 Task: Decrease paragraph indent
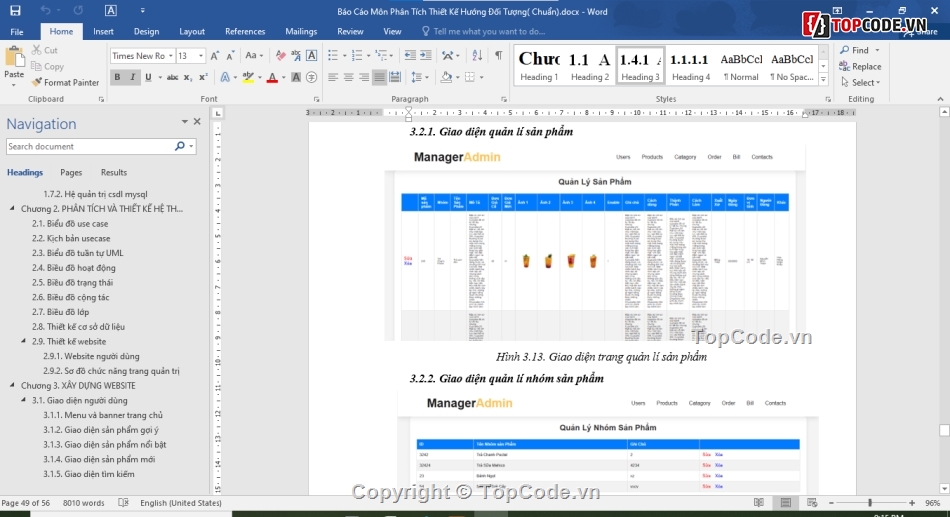(x=410, y=56)
